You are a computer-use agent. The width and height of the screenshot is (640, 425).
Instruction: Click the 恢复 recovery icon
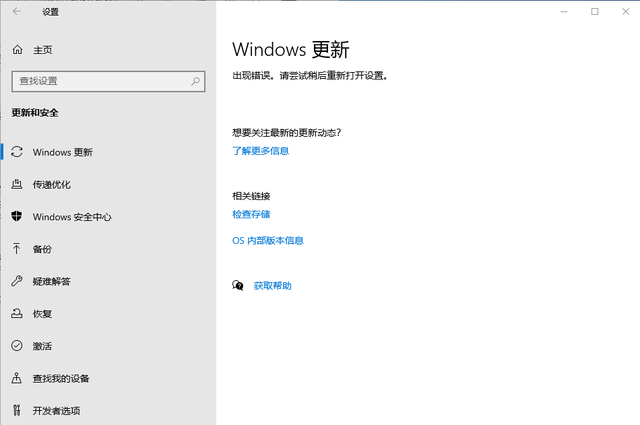[17, 313]
